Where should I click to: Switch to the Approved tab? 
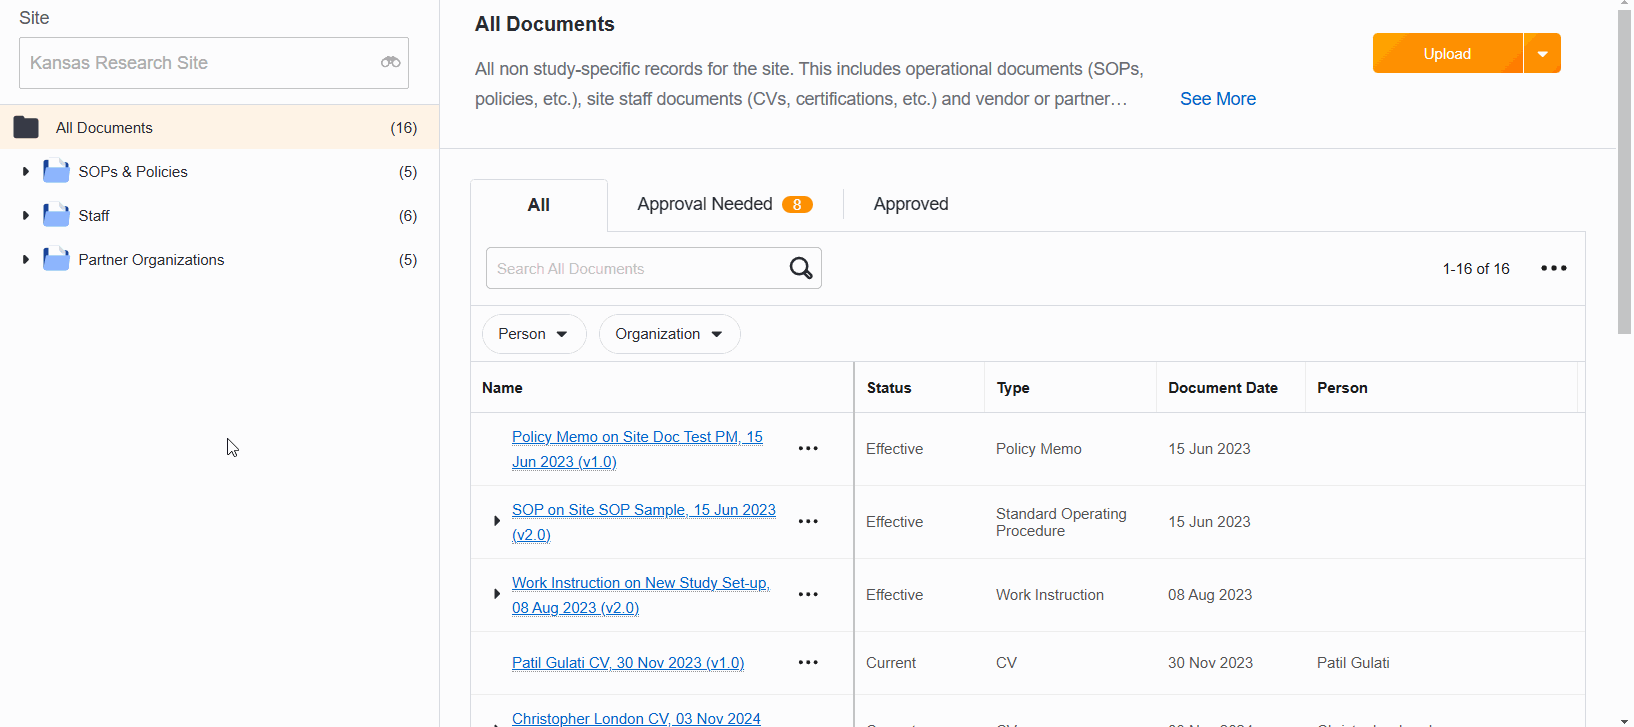click(910, 204)
